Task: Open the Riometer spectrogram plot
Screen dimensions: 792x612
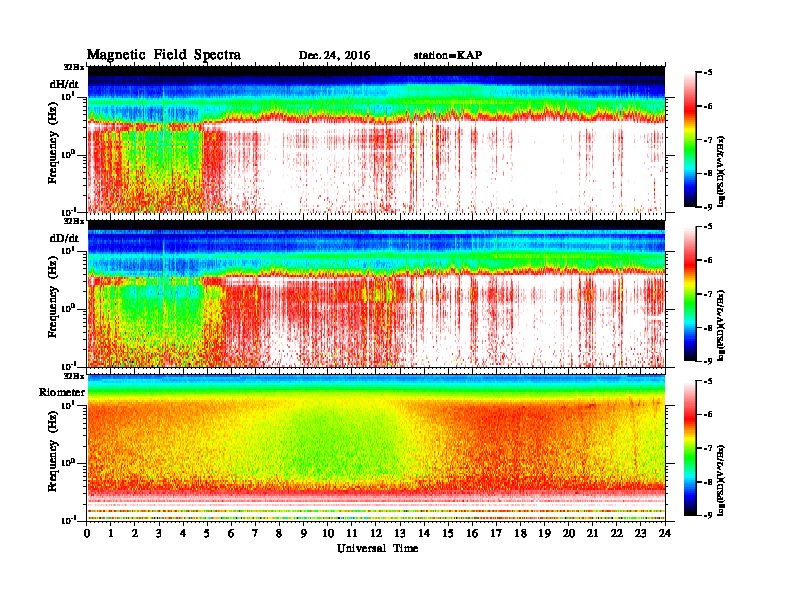Action: (x=376, y=448)
